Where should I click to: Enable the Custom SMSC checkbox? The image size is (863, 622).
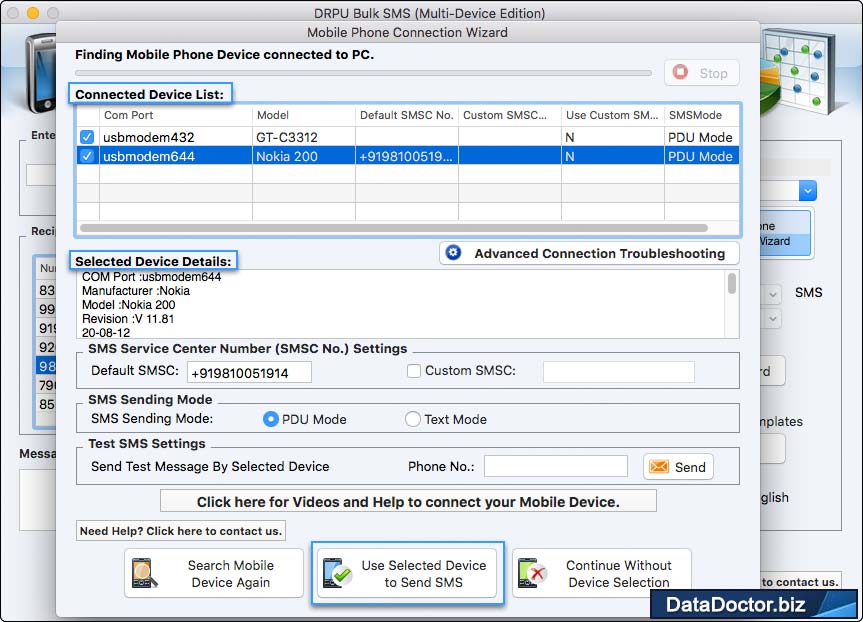pos(414,371)
